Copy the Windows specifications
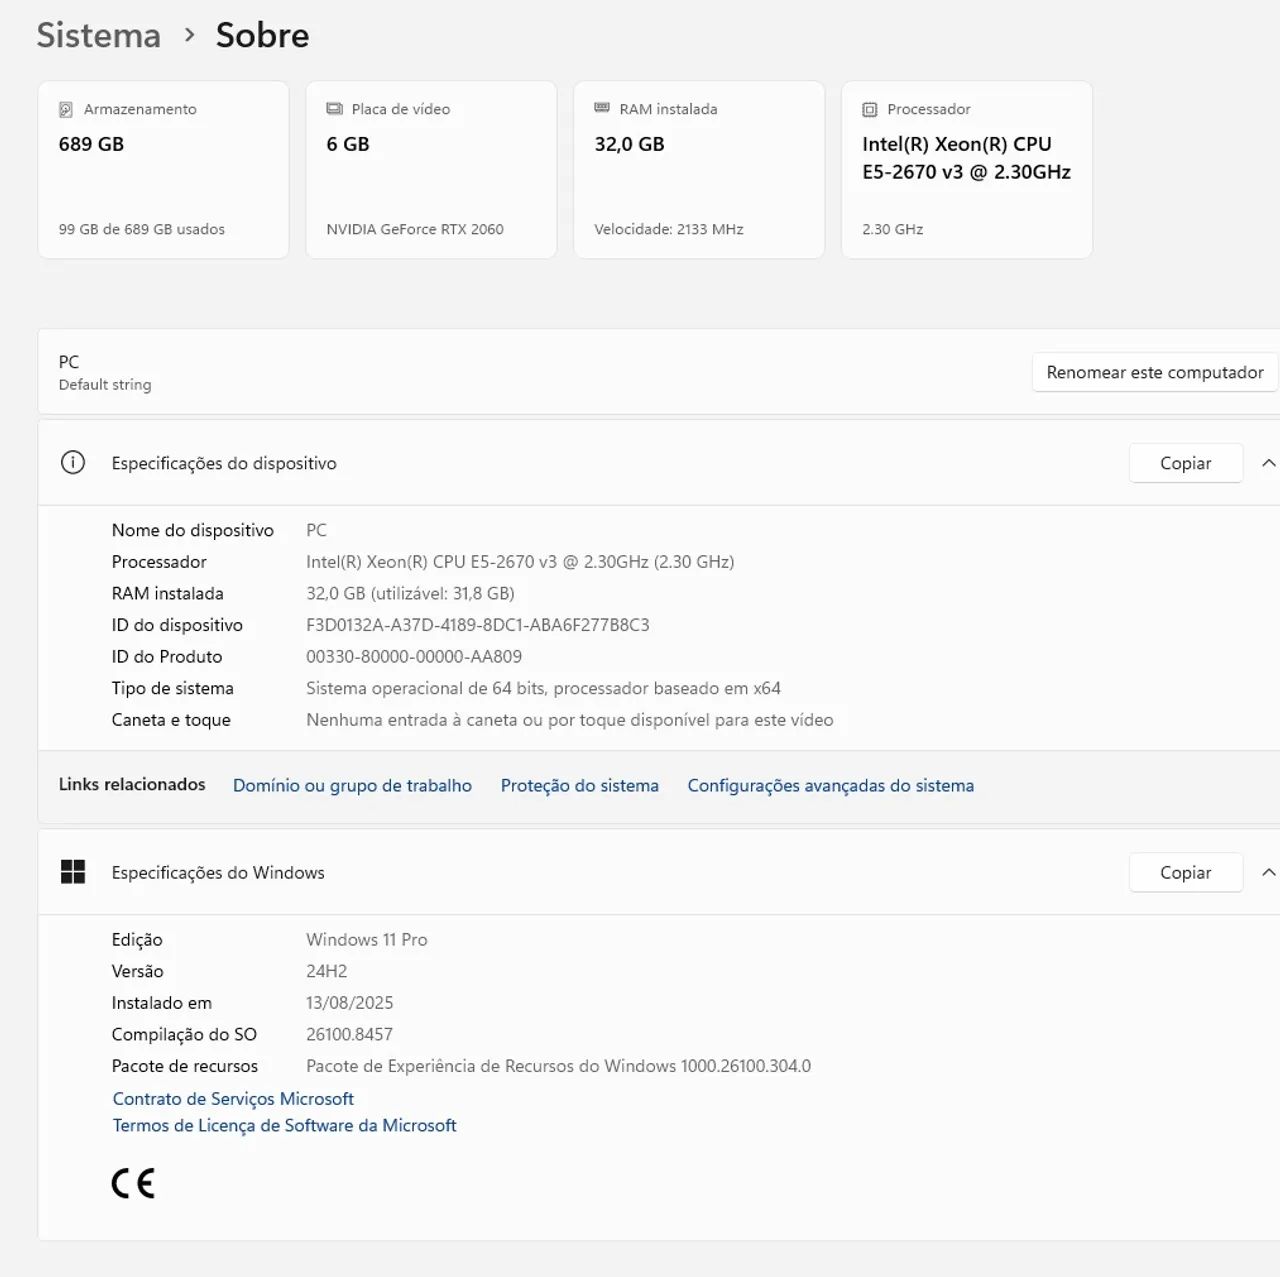1280x1277 pixels. [1186, 873]
